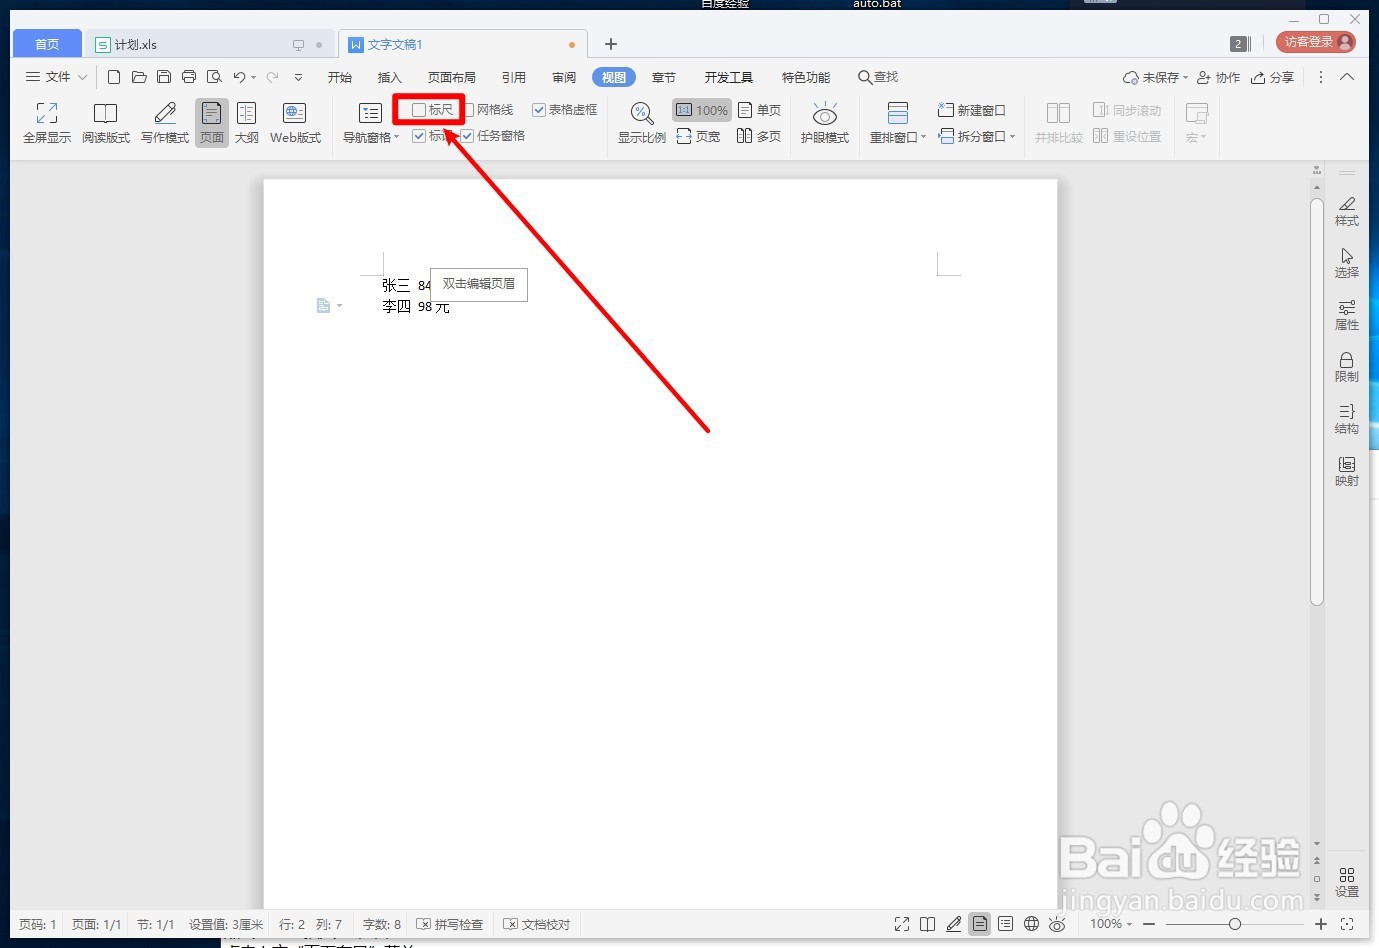Click writing mode pencil in status bar
Screen dimensions: 1379x948
click(954, 924)
